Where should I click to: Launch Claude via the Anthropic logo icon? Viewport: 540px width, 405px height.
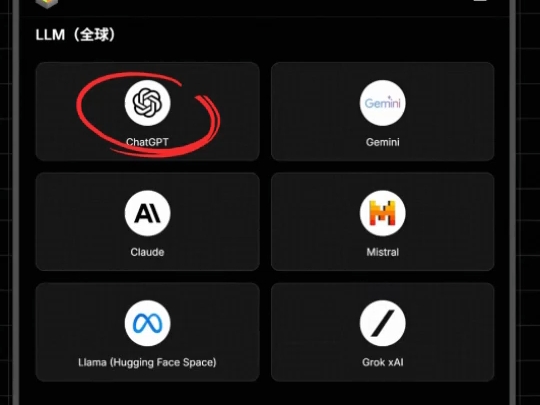pos(147,213)
